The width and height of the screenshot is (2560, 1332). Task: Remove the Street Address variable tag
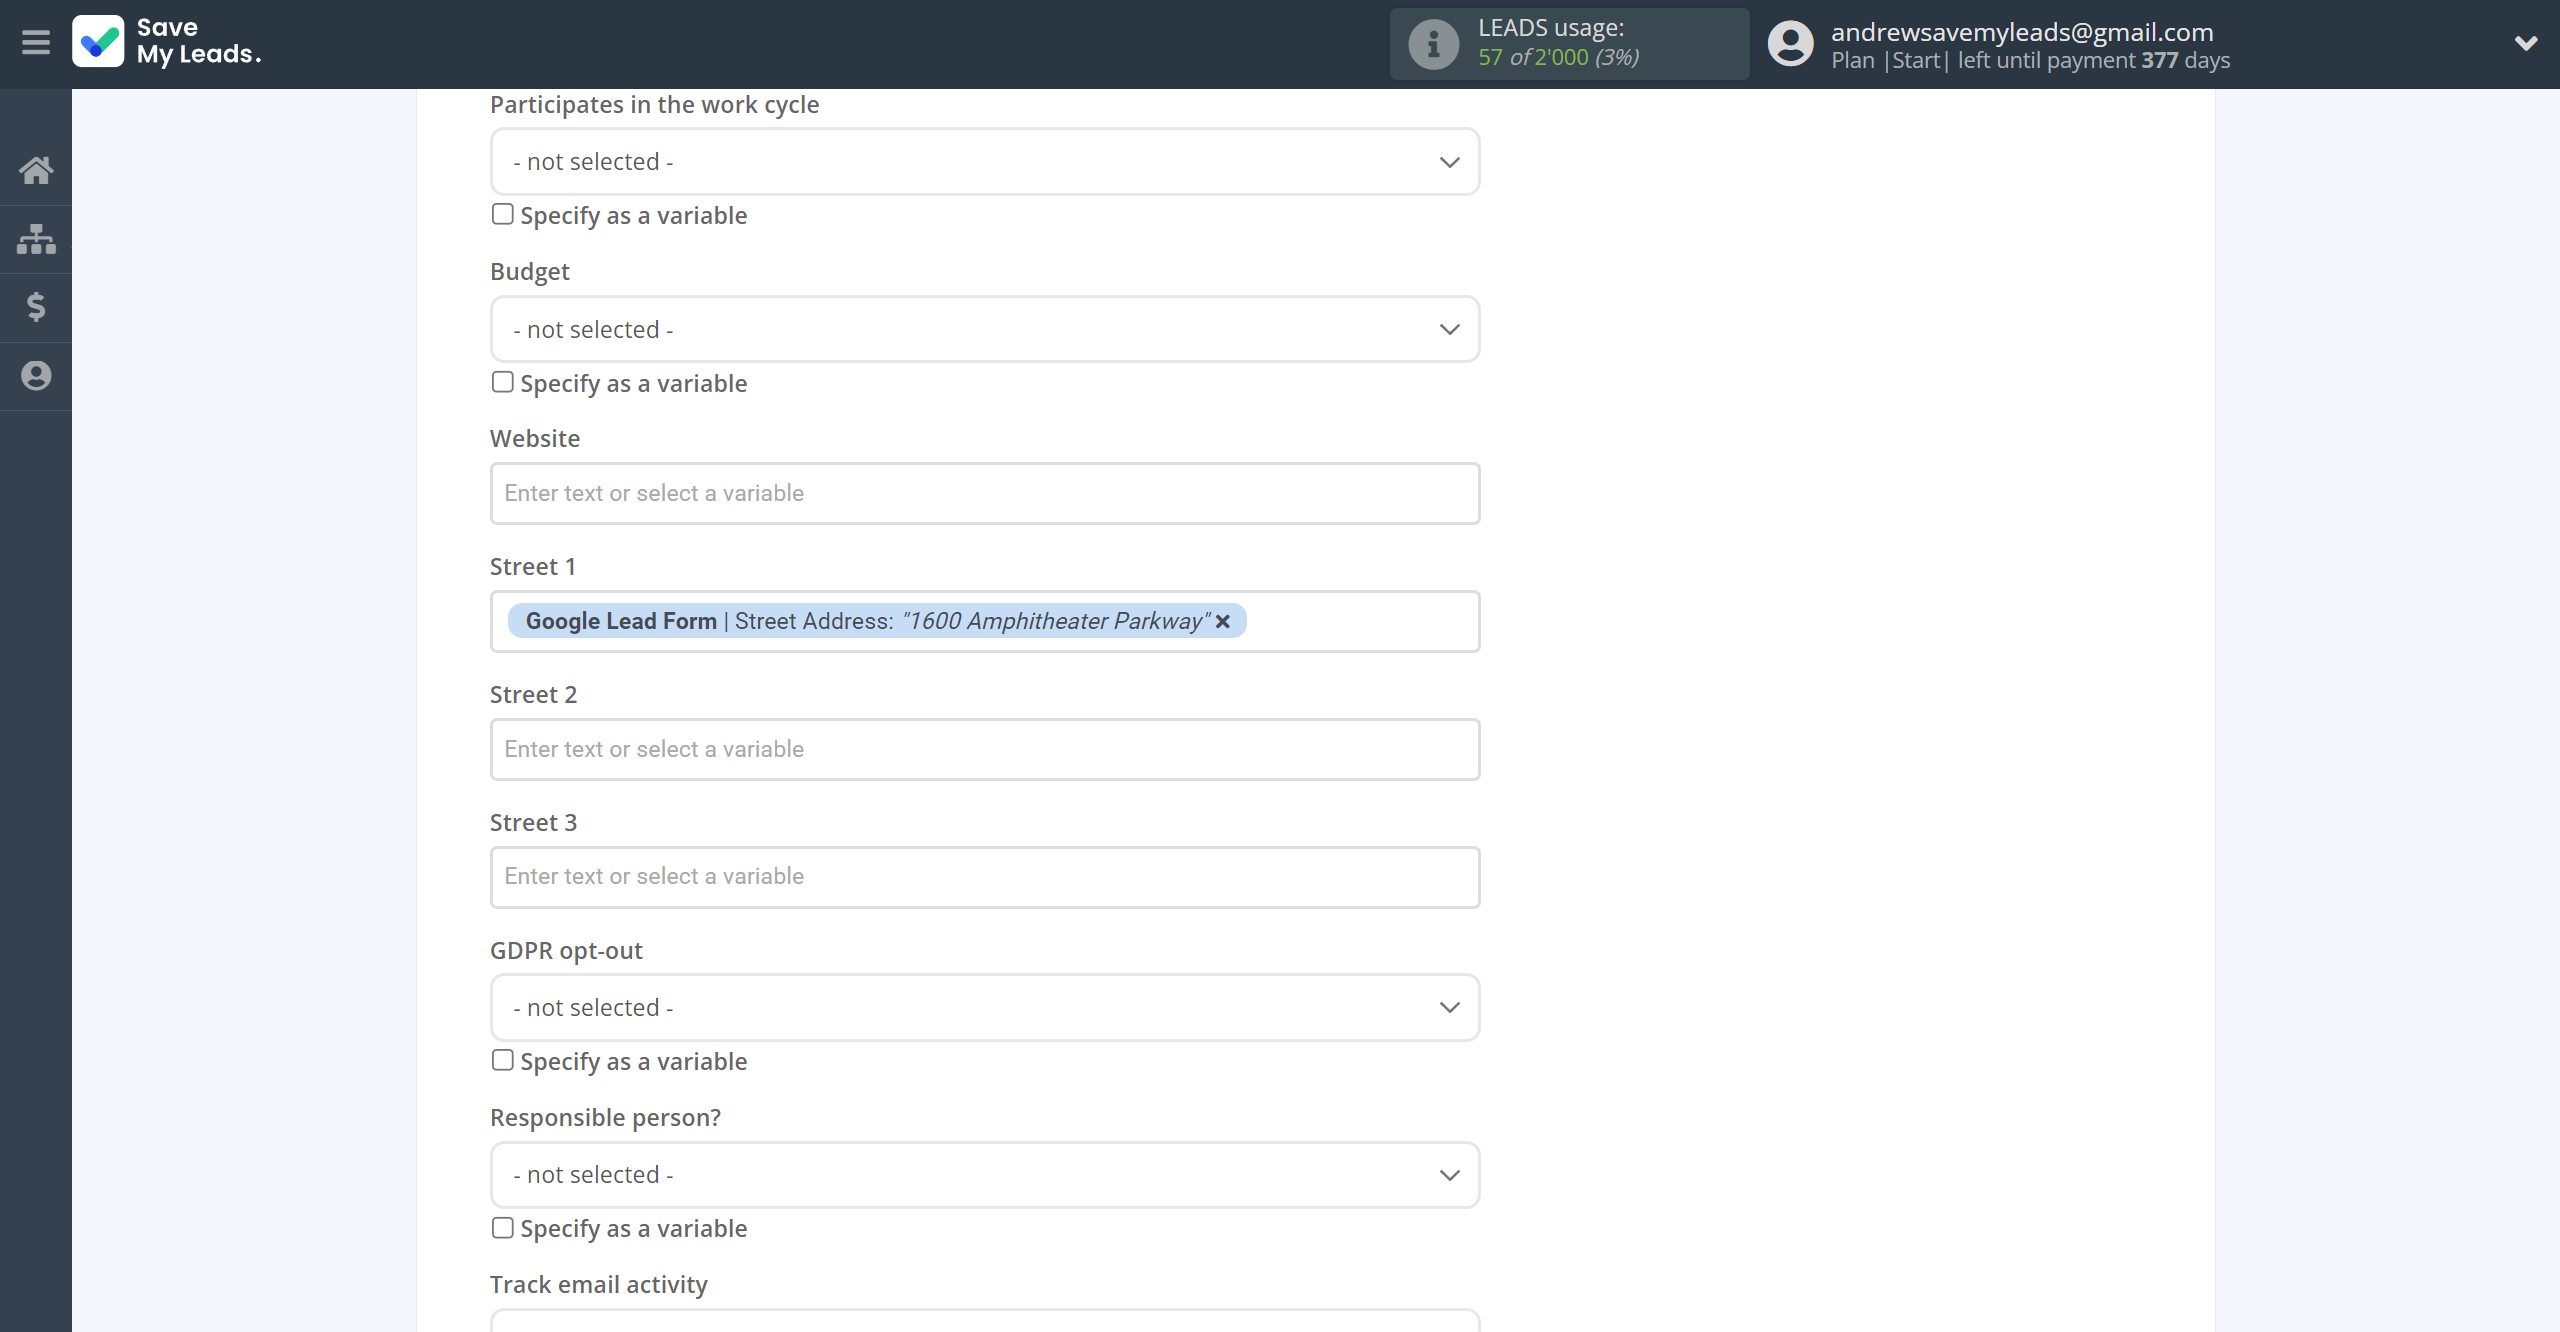1222,621
